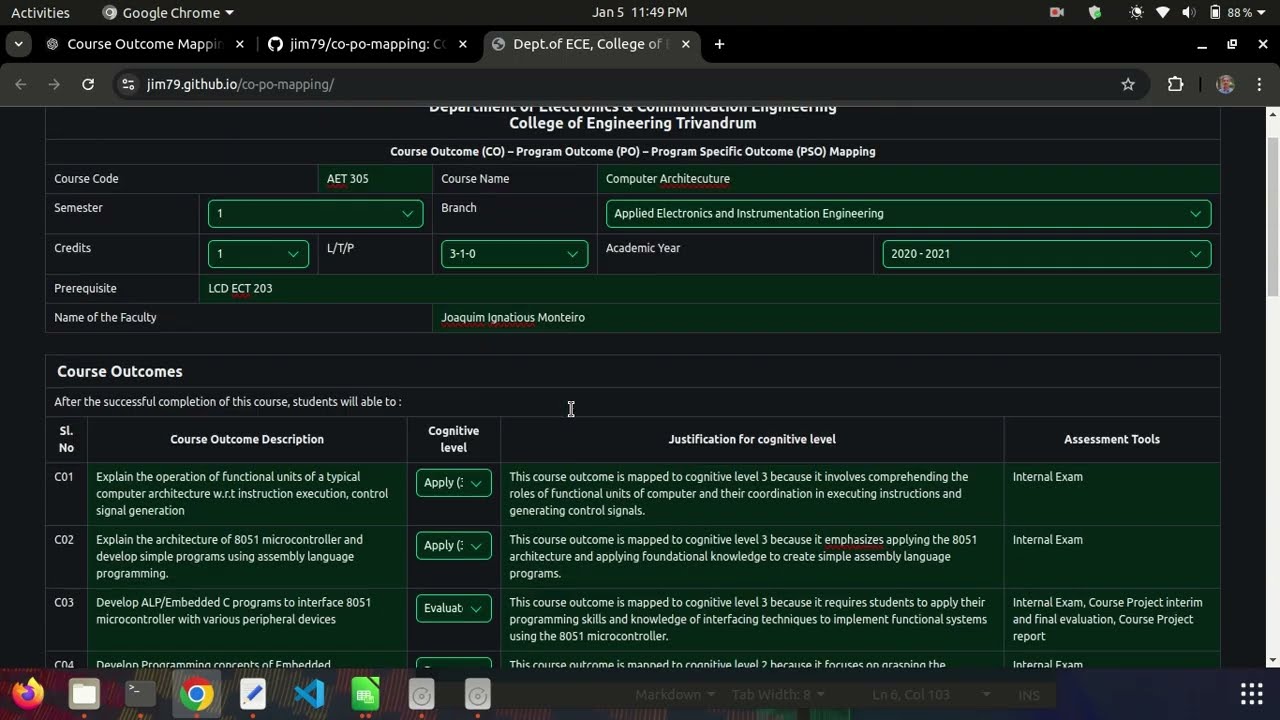This screenshot has width=1280, height=720.
Task: Open Chrome's three-dot menu
Action: pyautogui.click(x=1259, y=84)
